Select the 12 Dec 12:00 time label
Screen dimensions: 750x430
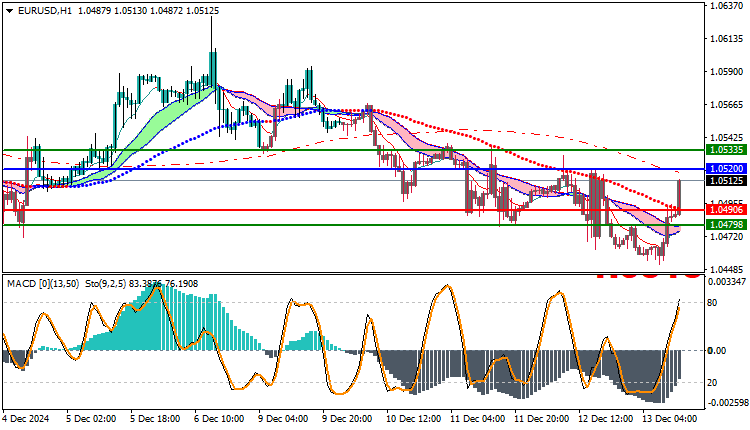[606, 419]
